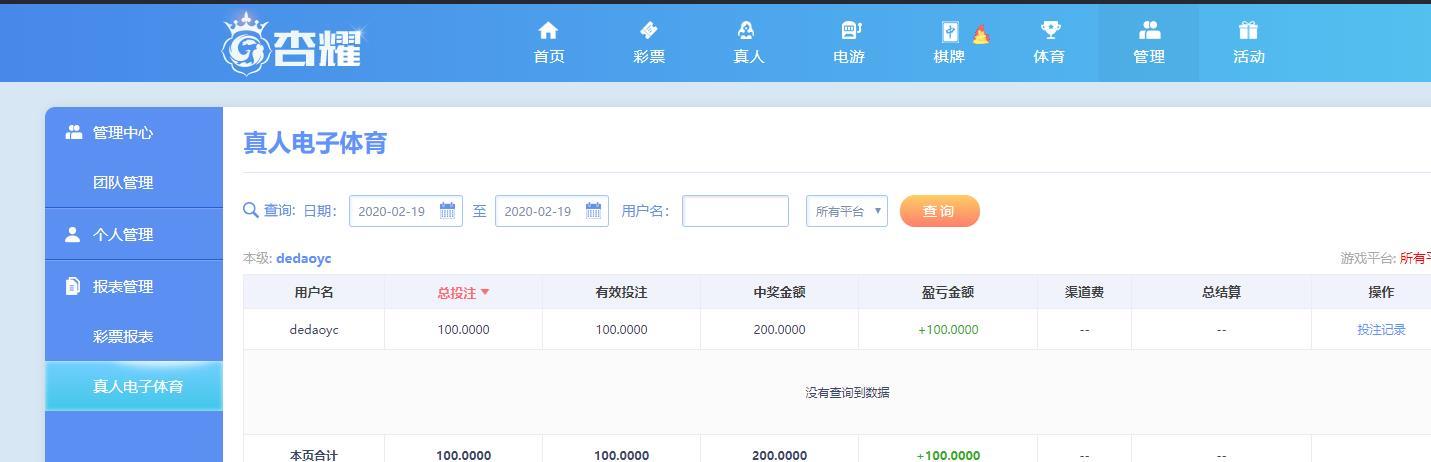Sort by 总投注 column header arrow
The image size is (1431, 462).
point(485,293)
